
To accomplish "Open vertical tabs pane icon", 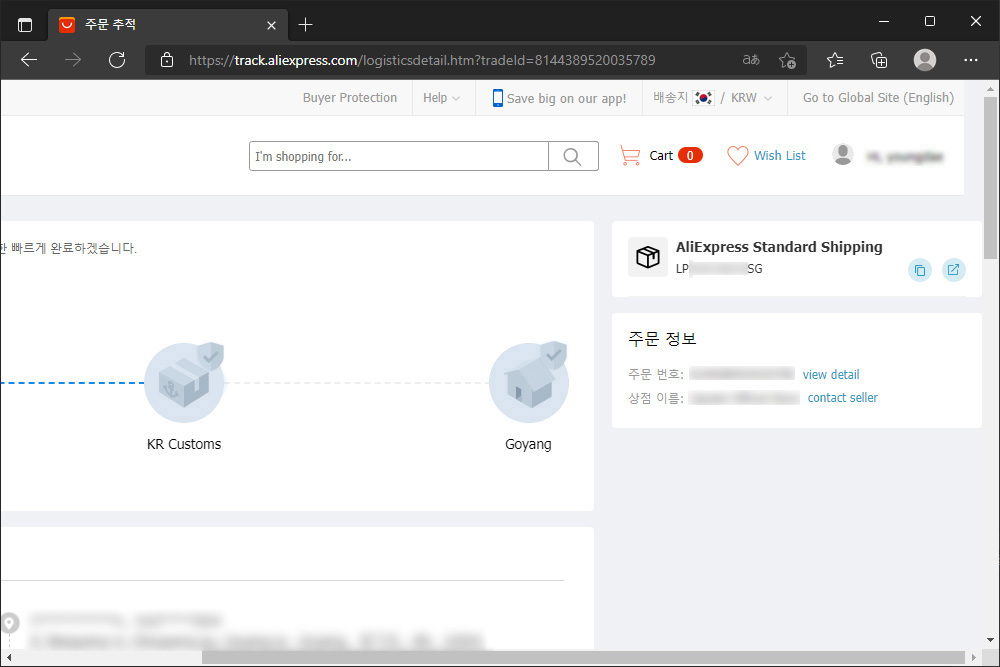I will click(x=25, y=25).
